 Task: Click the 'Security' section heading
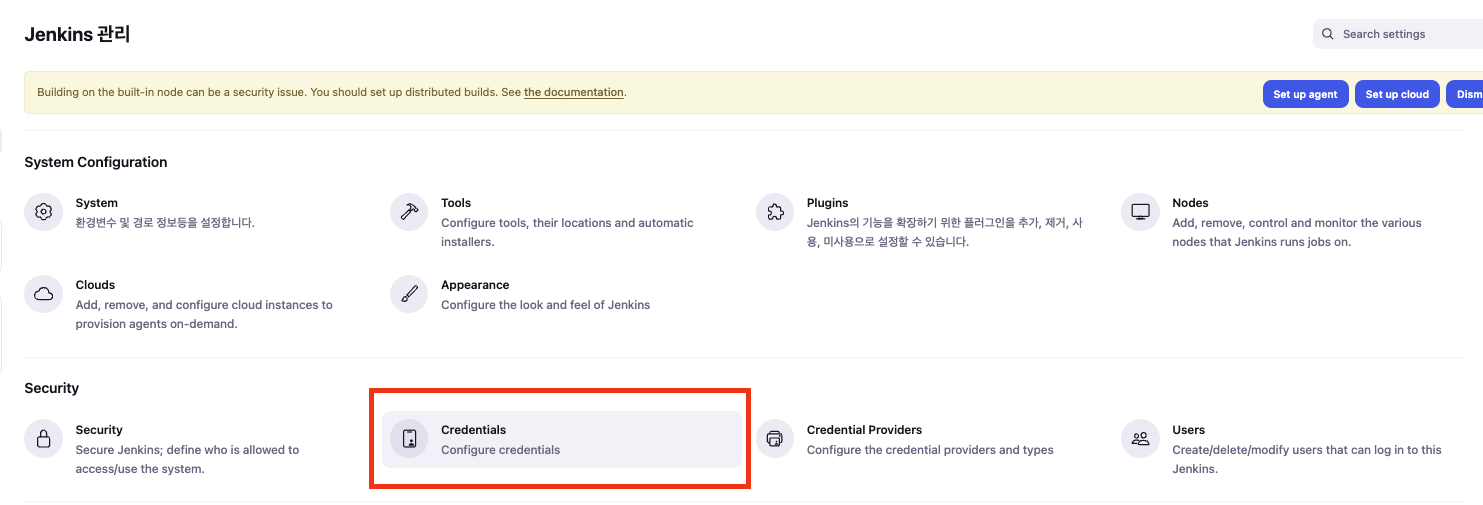pyautogui.click(x=52, y=388)
